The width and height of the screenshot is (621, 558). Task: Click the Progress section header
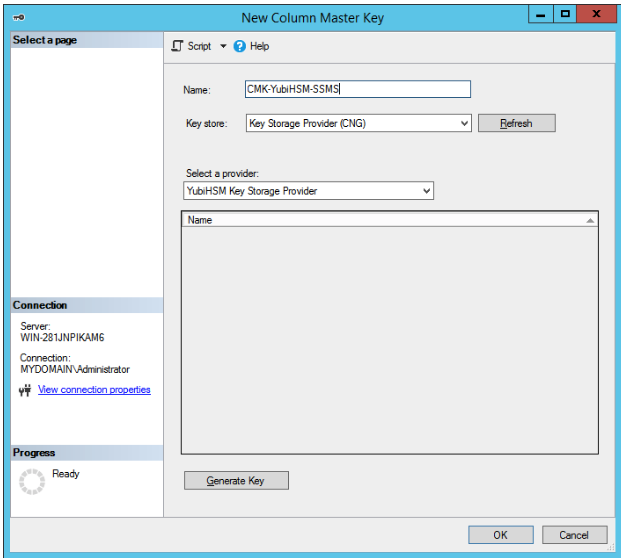tap(86, 453)
